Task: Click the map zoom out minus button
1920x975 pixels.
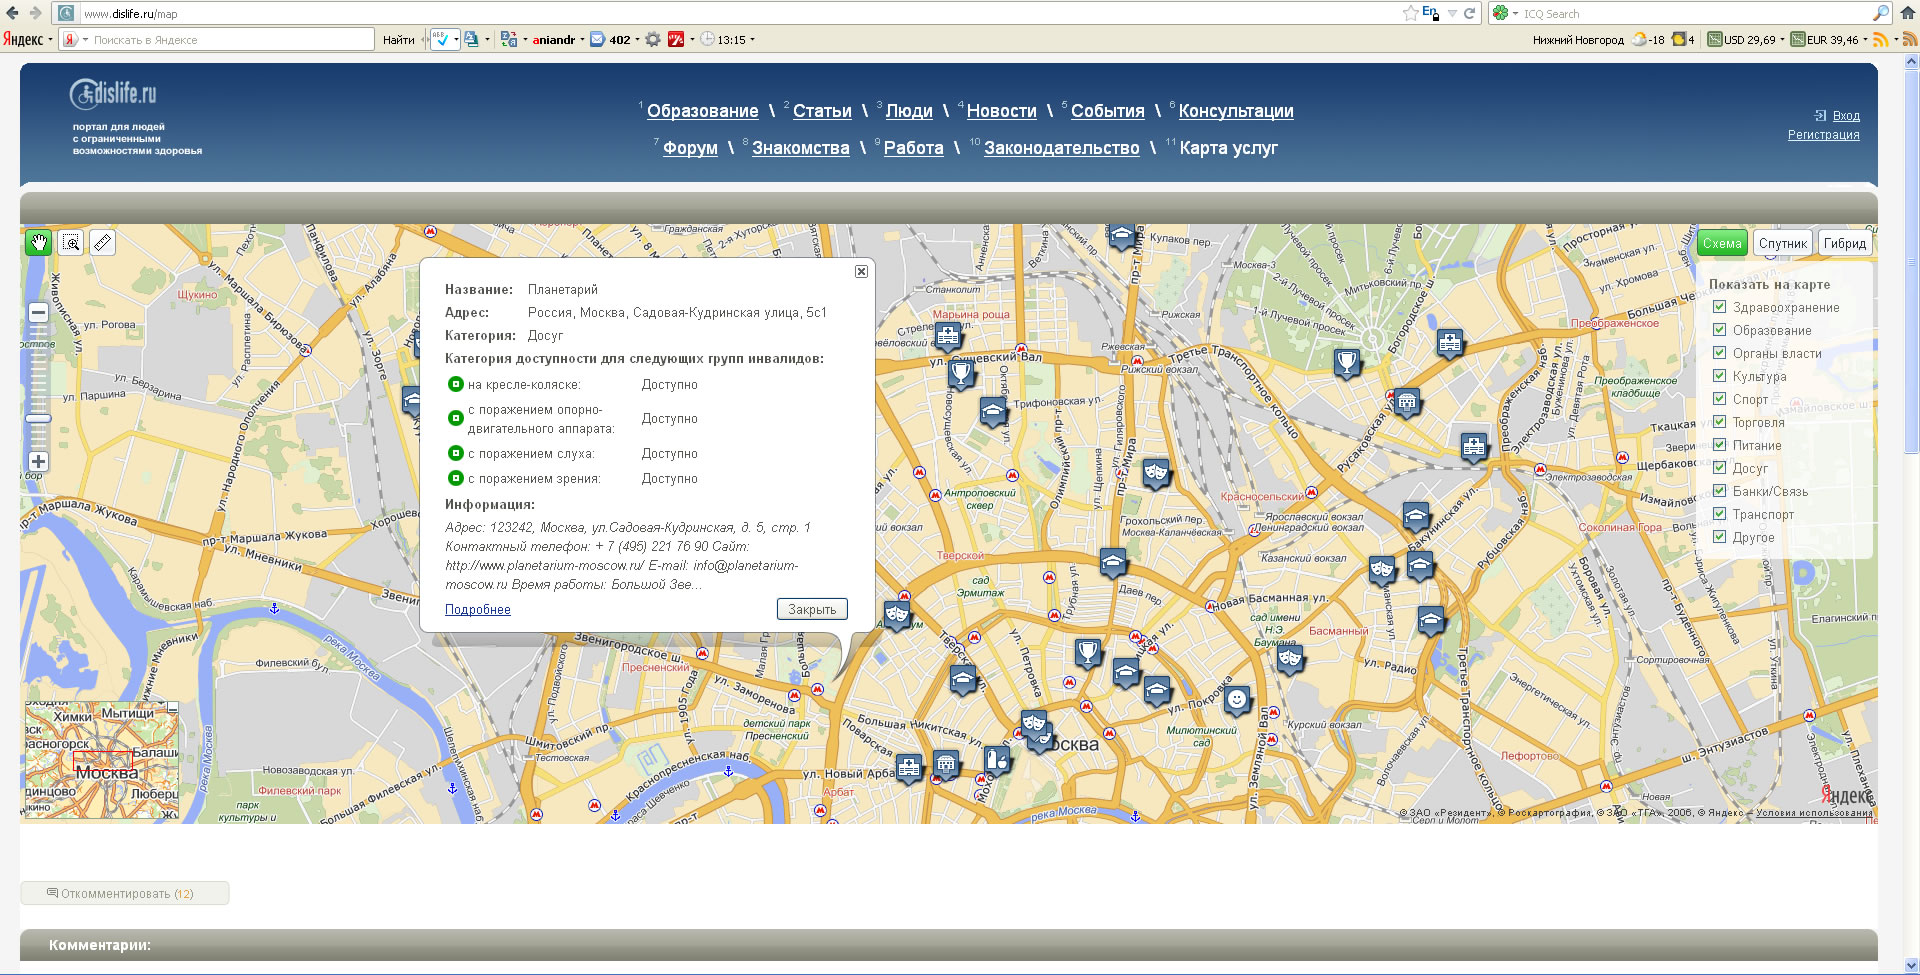Action: (38, 312)
